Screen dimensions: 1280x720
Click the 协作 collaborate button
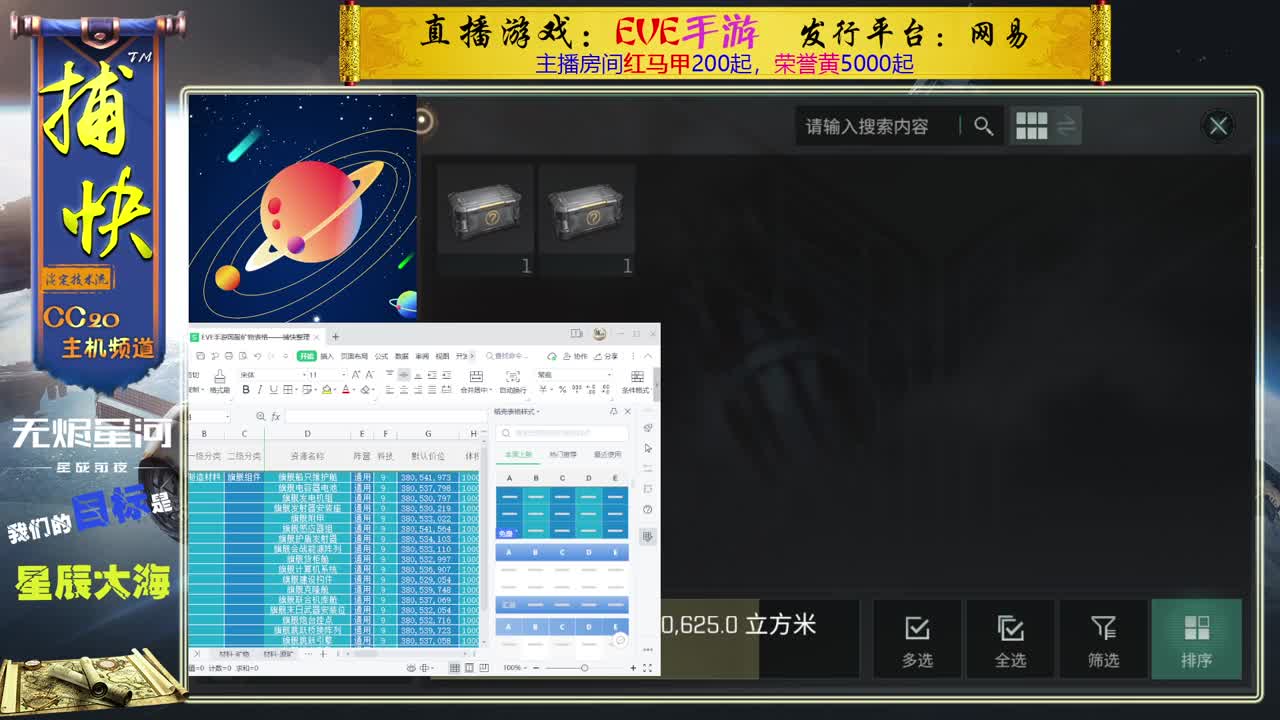click(x=574, y=356)
